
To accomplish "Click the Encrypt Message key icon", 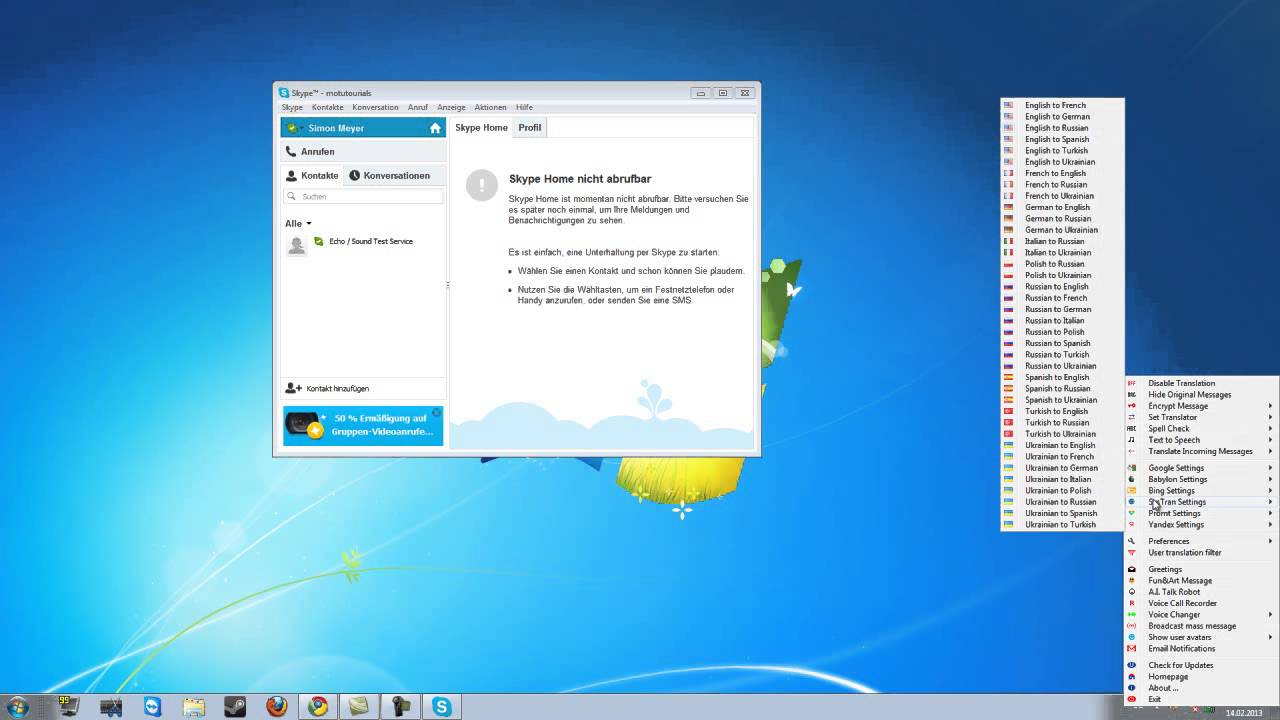I will tap(1132, 406).
